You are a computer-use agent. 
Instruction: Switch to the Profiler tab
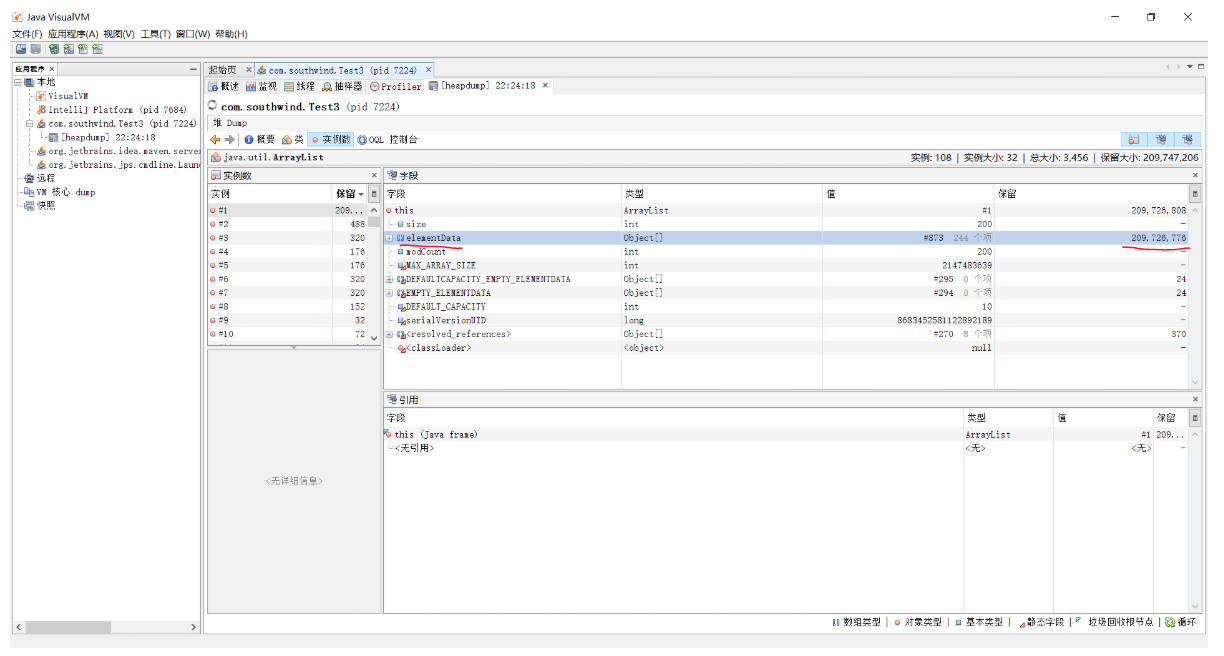click(396, 87)
